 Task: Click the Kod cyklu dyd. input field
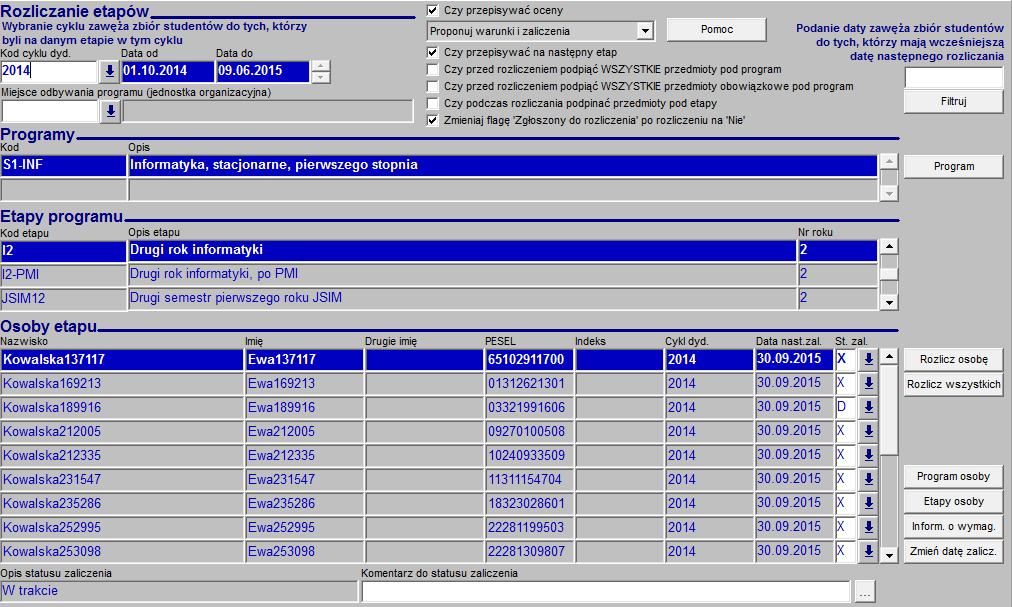tap(50, 72)
